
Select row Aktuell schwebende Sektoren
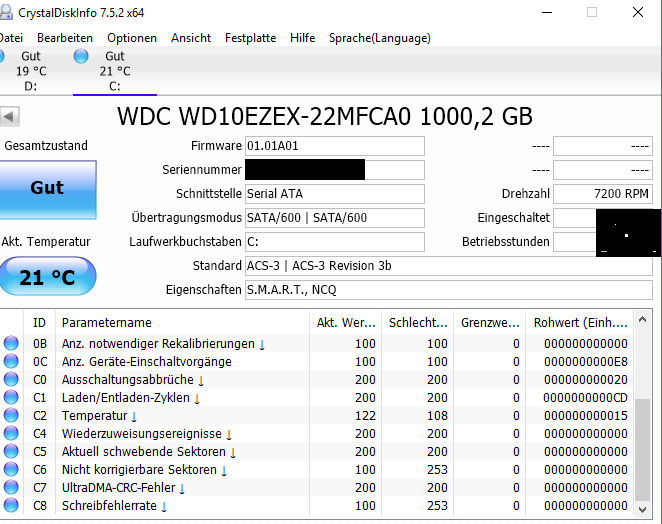point(317,451)
